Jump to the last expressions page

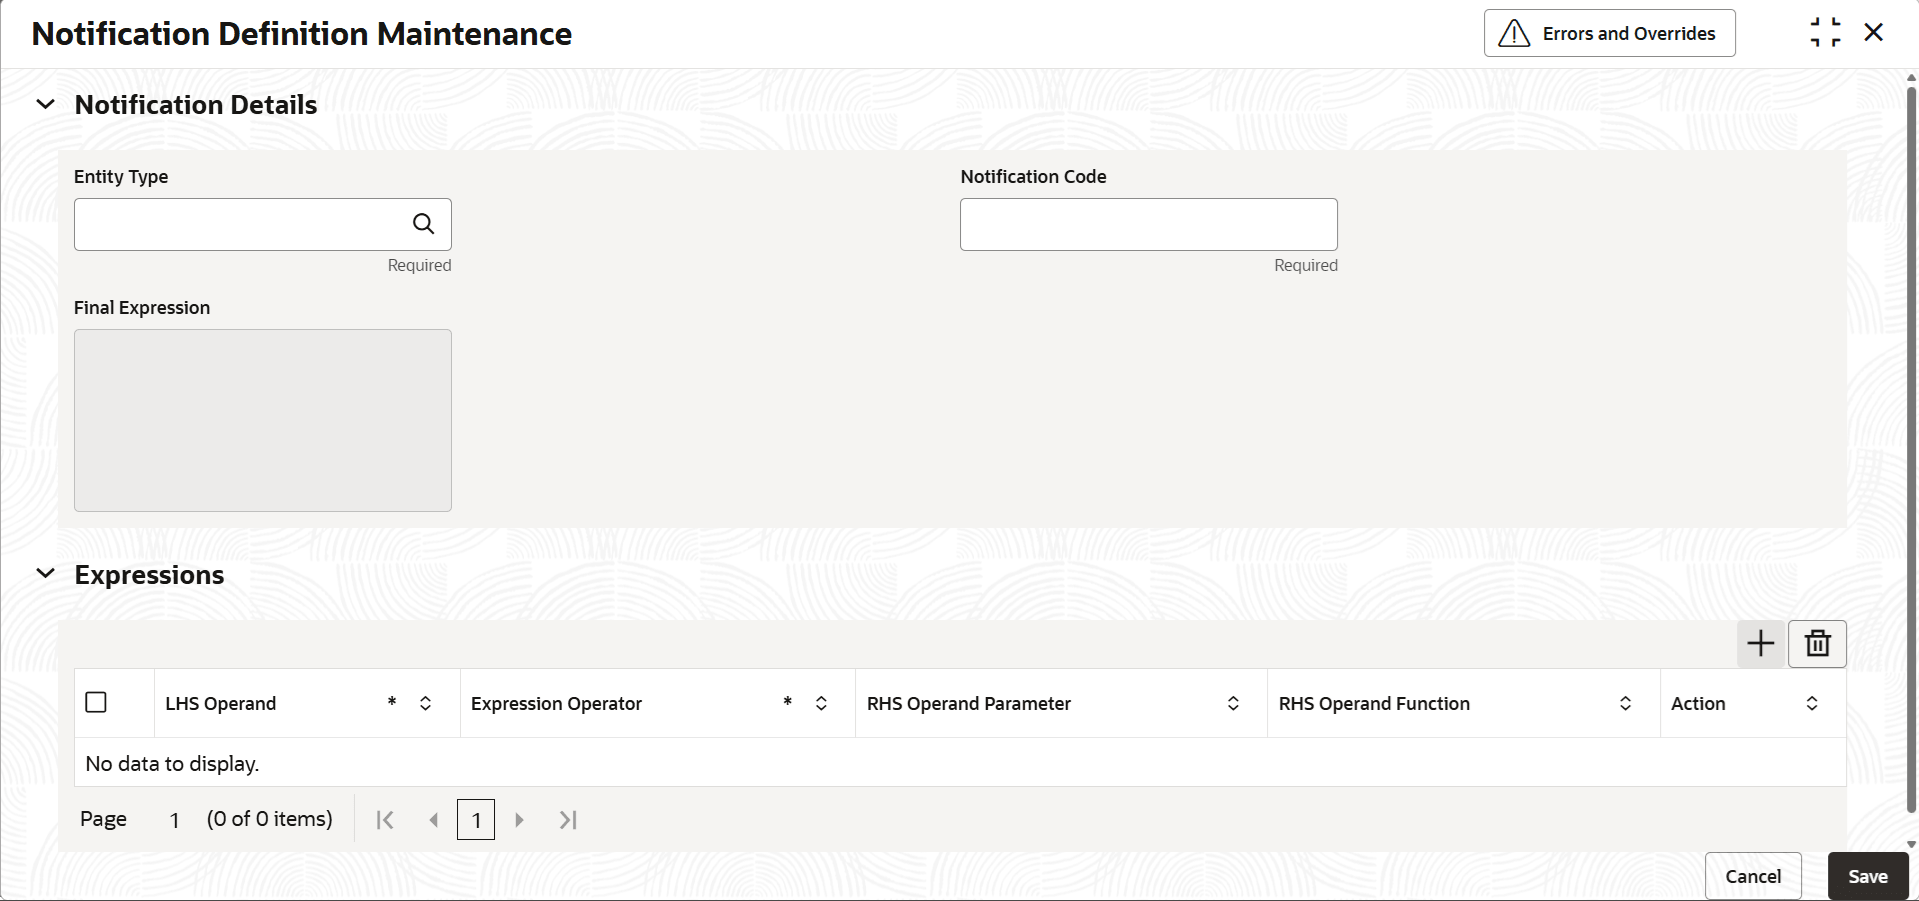pos(568,820)
